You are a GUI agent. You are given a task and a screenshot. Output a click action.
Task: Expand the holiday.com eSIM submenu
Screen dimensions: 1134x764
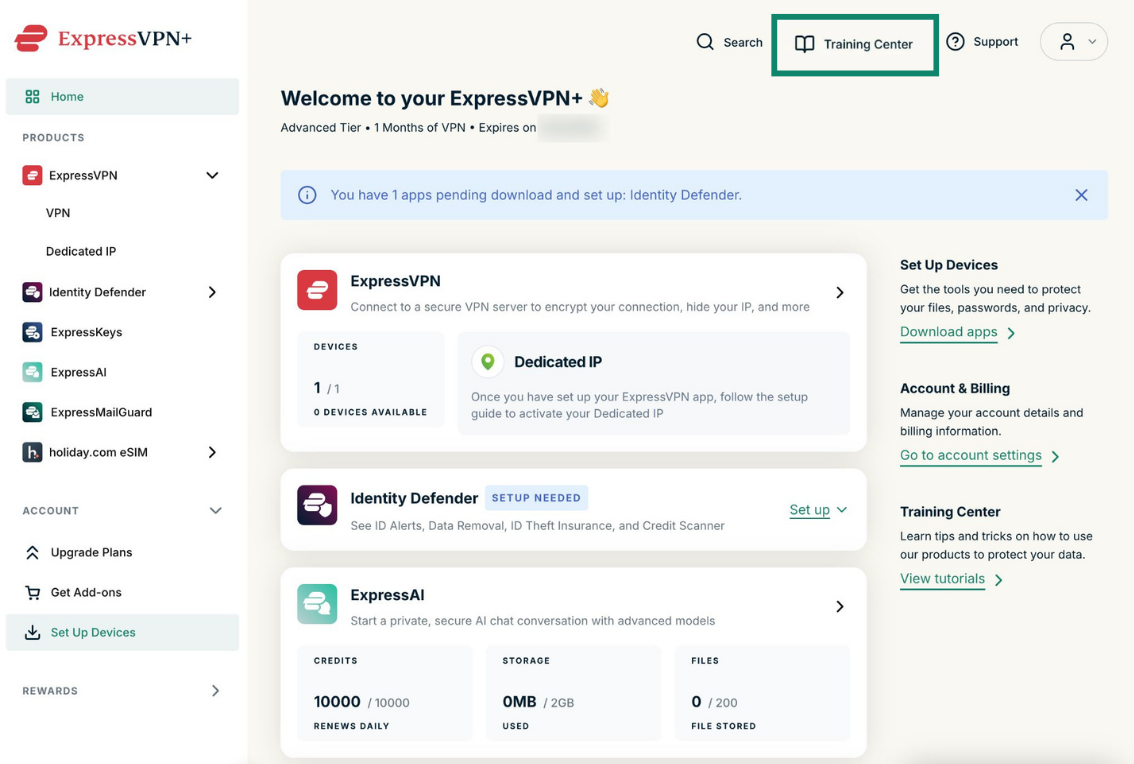212,452
